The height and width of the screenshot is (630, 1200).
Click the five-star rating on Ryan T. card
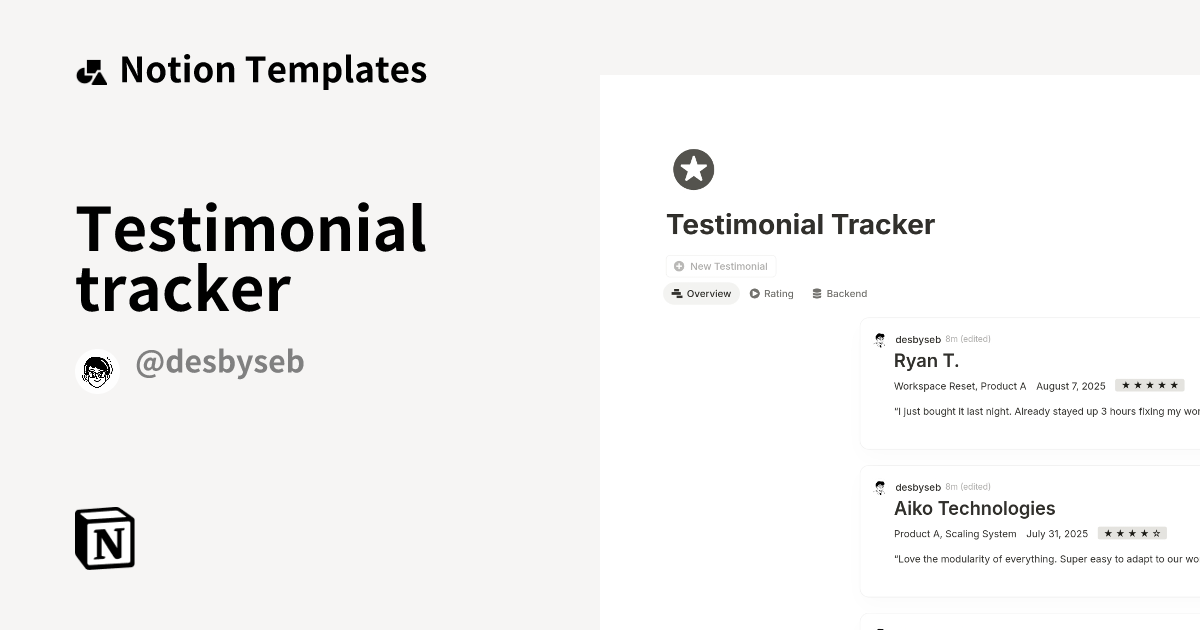1149,385
